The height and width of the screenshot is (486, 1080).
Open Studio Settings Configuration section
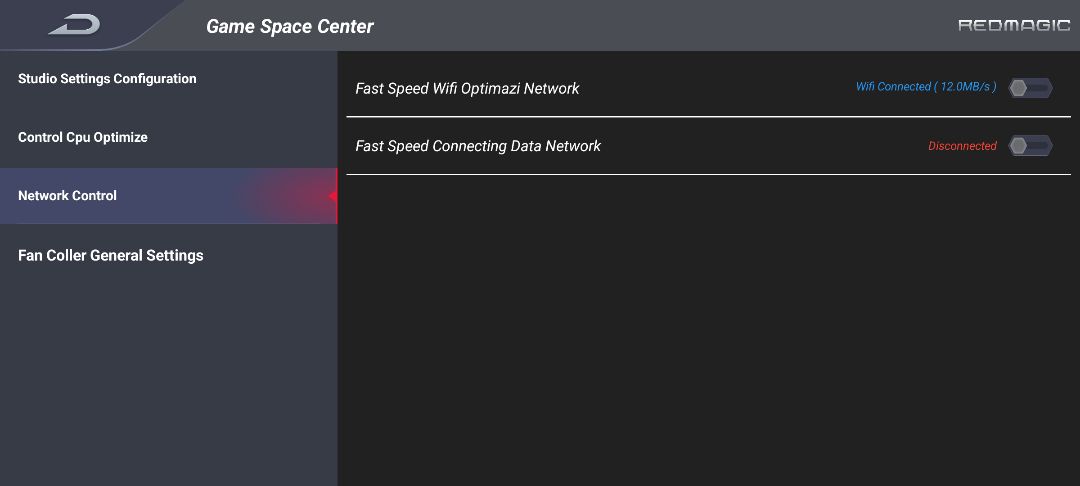click(x=169, y=79)
